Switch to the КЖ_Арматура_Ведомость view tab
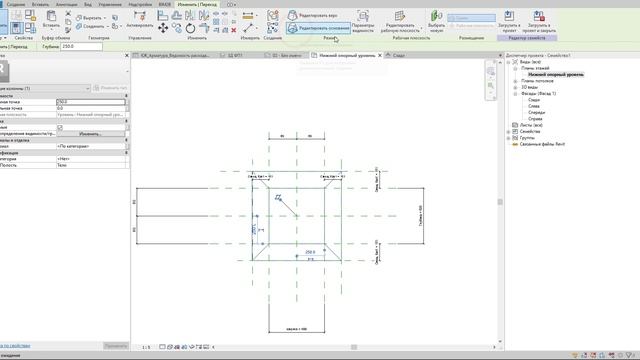 pyautogui.click(x=172, y=55)
